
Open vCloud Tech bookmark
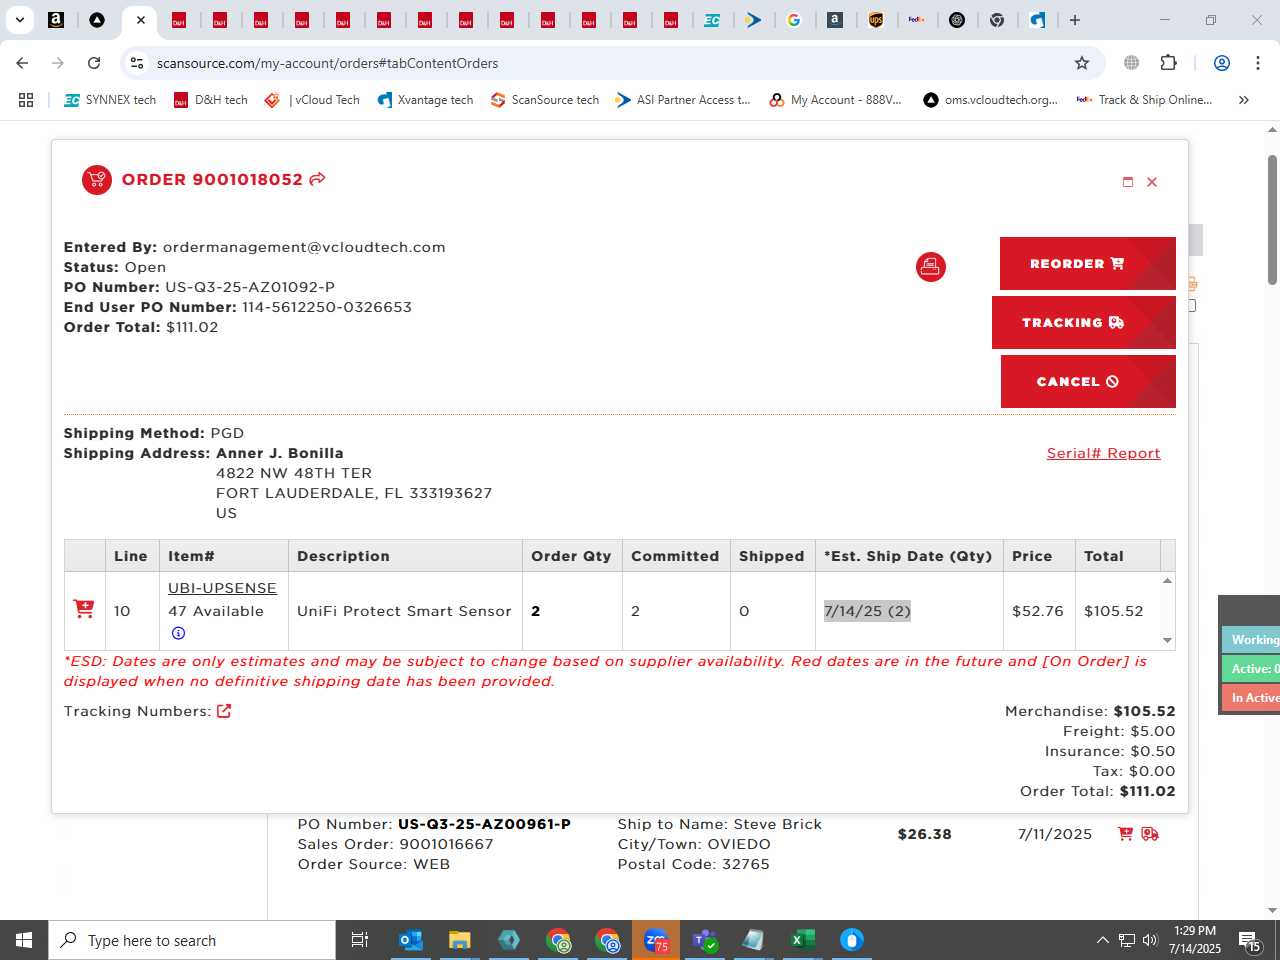(312, 100)
